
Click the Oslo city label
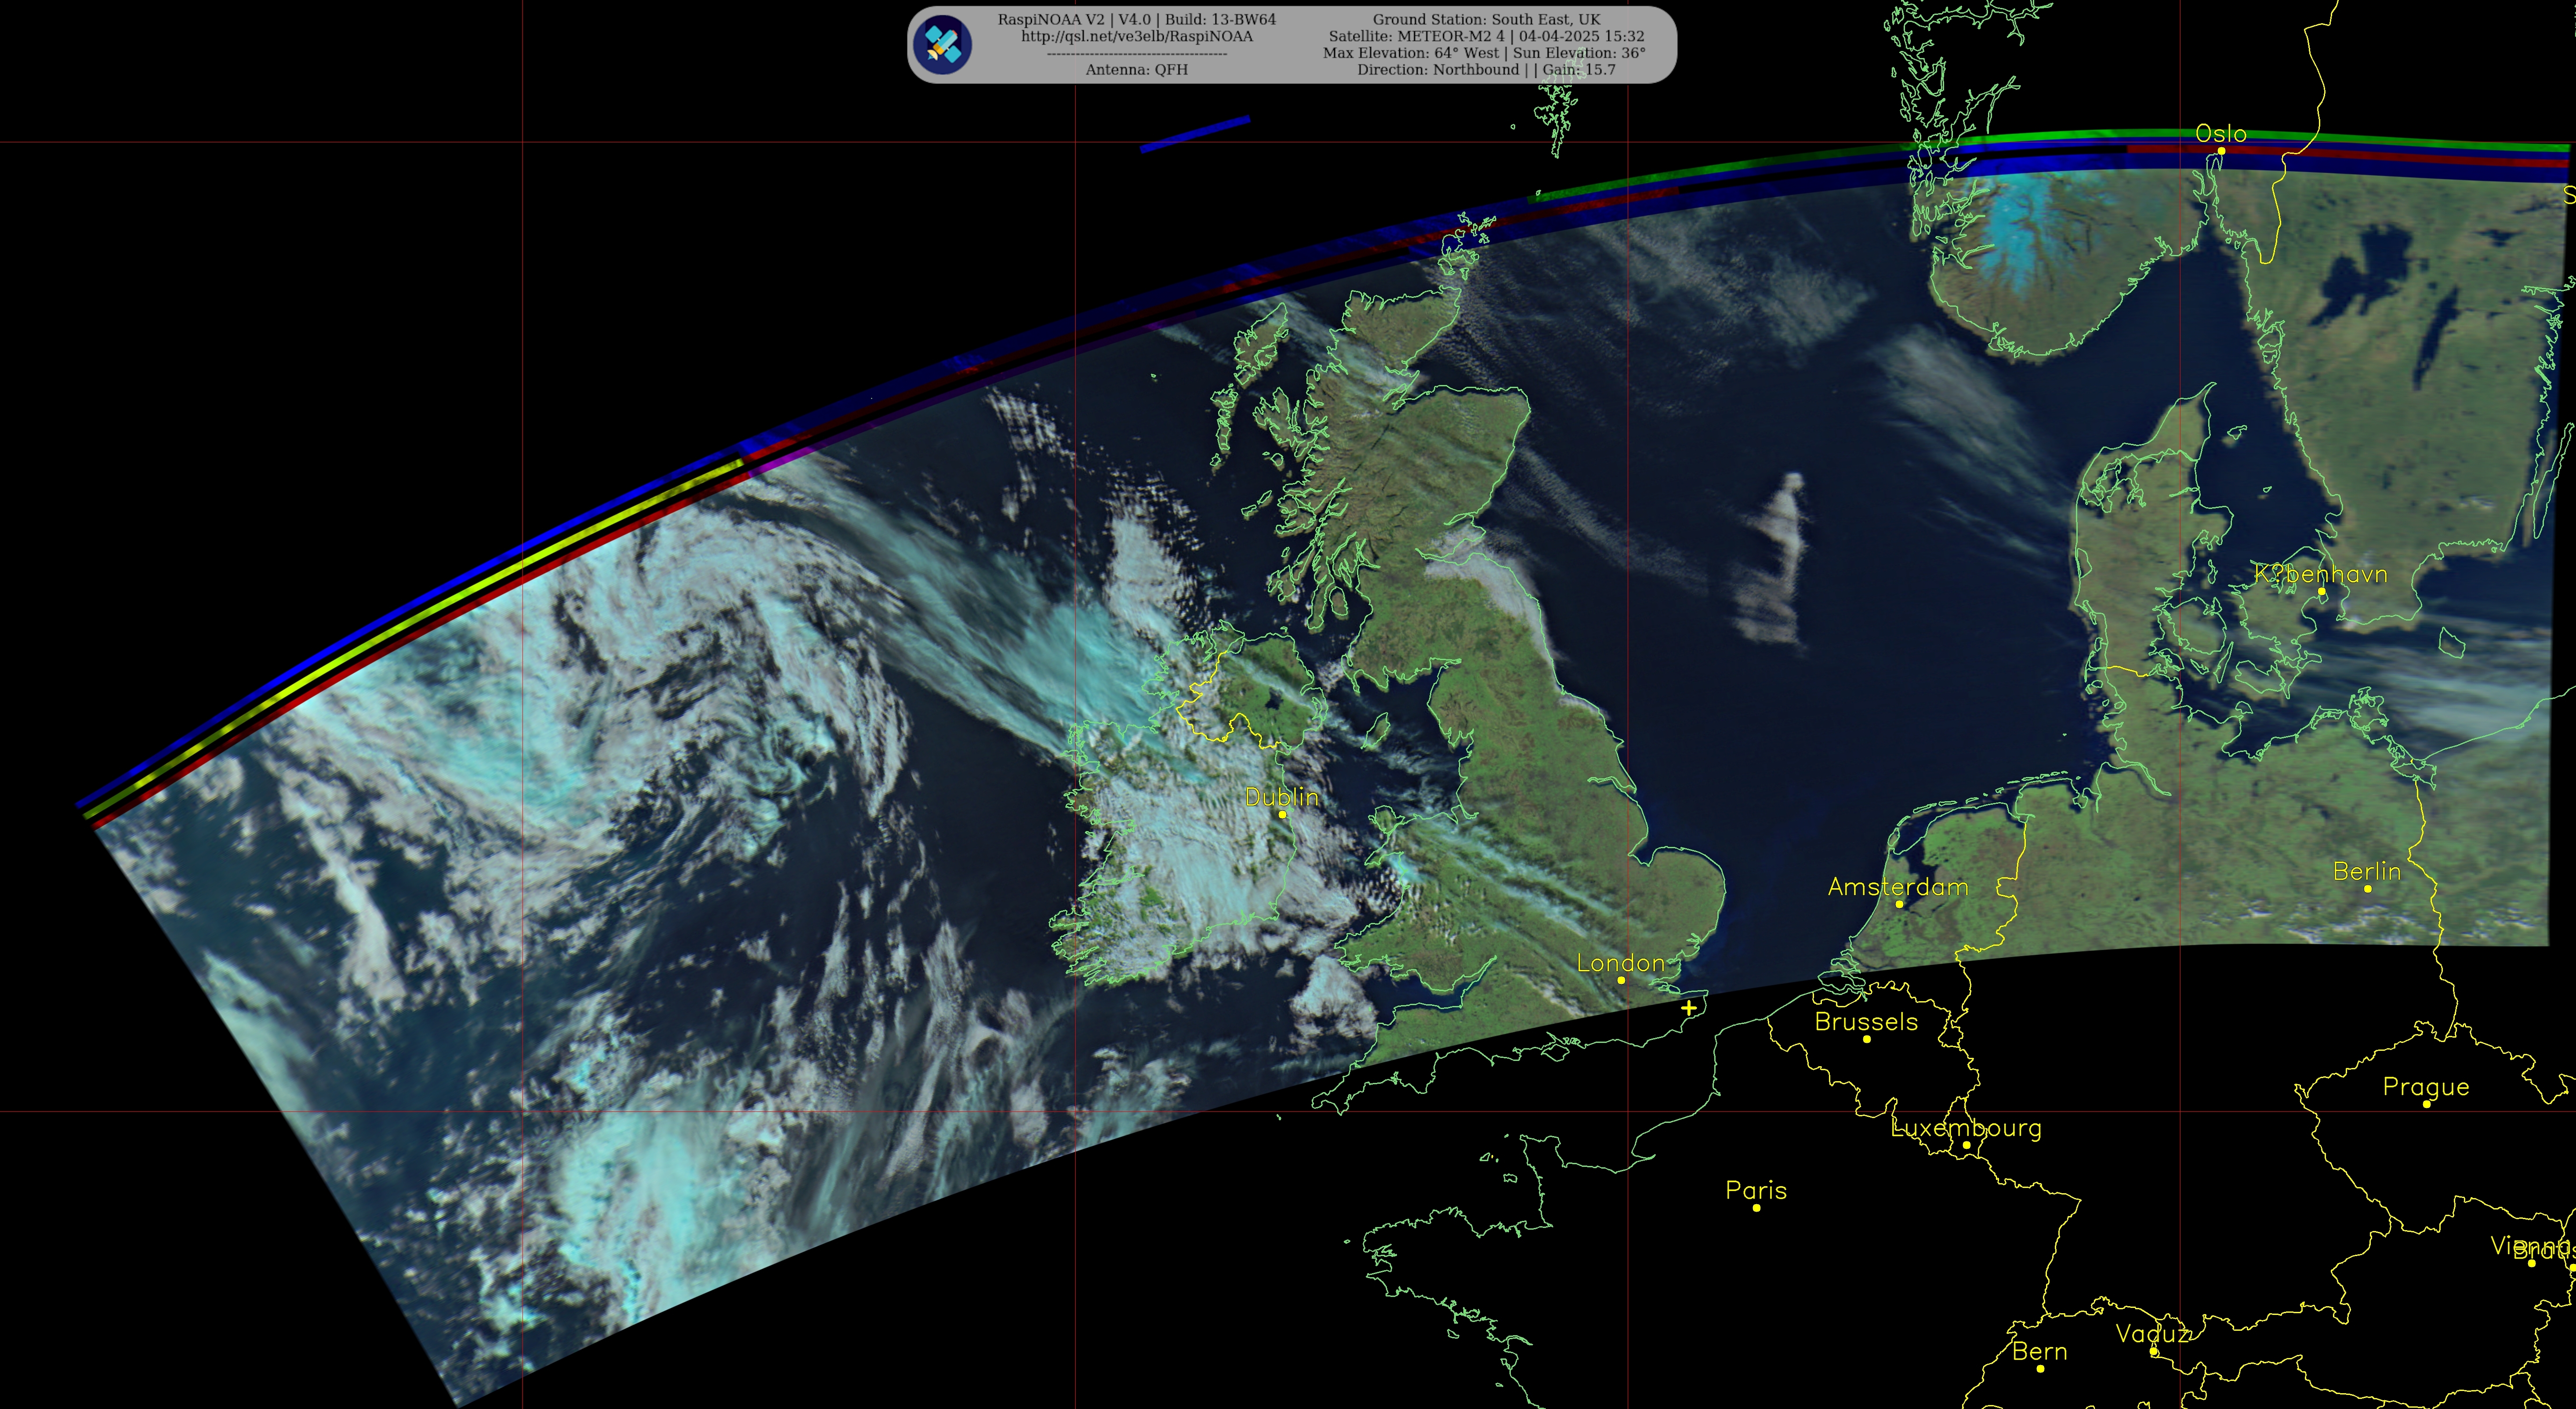click(2220, 133)
